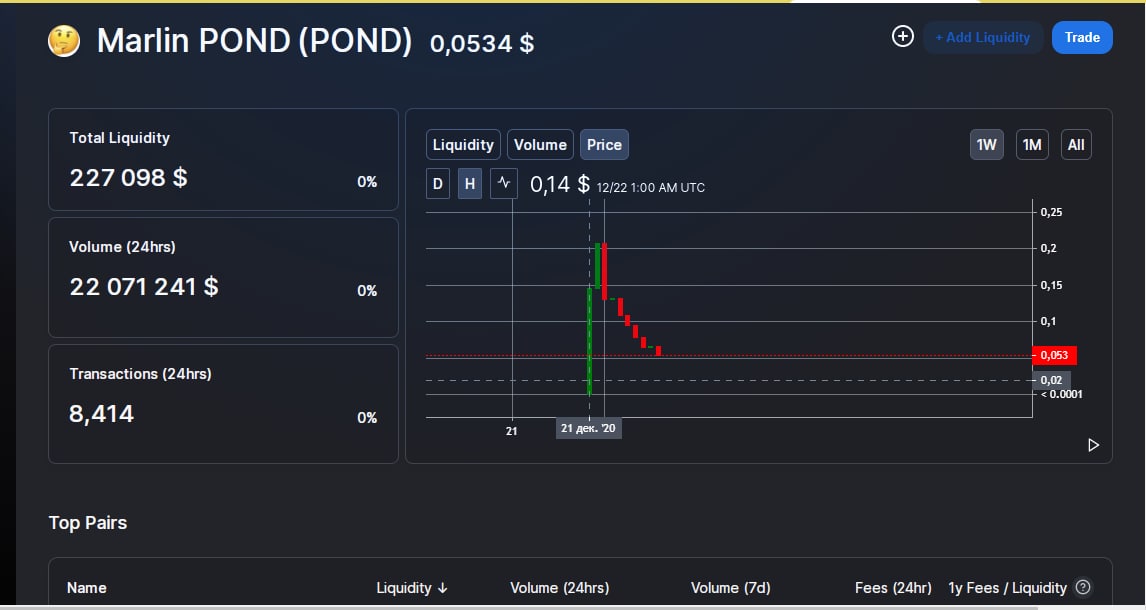Click the blue Trade button
Viewport: 1146px width, 610px height.
pyautogui.click(x=1082, y=37)
